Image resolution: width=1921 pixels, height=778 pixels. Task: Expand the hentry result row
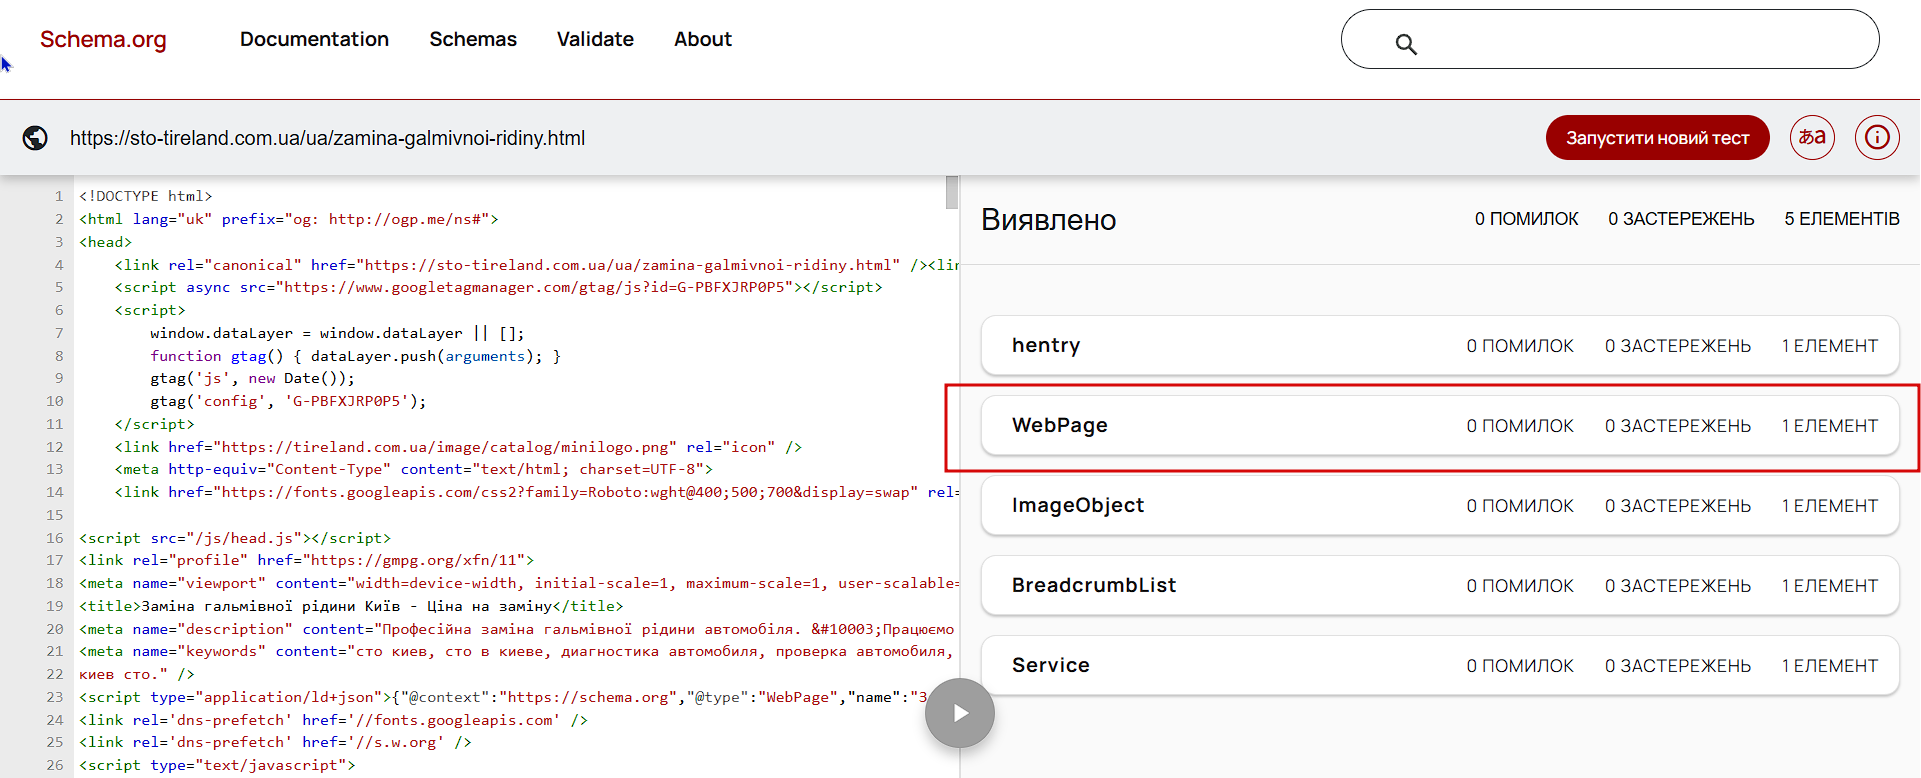[1439, 346]
